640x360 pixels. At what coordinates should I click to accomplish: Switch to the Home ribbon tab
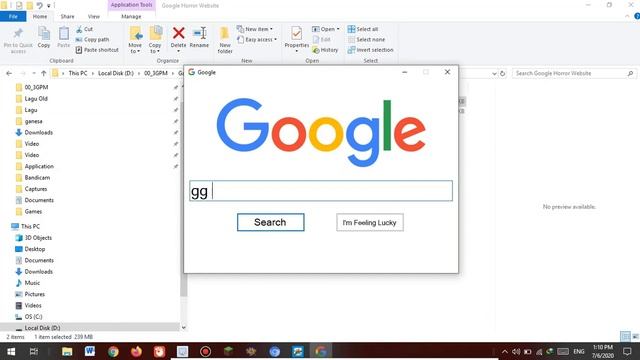pyautogui.click(x=40, y=16)
